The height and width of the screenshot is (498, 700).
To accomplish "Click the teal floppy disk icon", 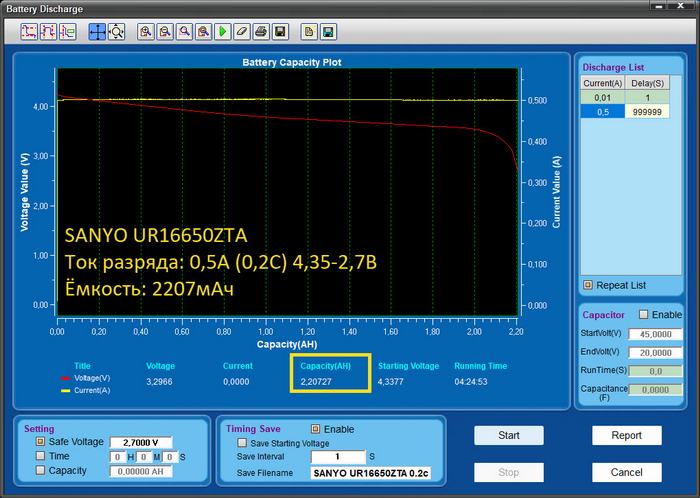I will coord(327,32).
